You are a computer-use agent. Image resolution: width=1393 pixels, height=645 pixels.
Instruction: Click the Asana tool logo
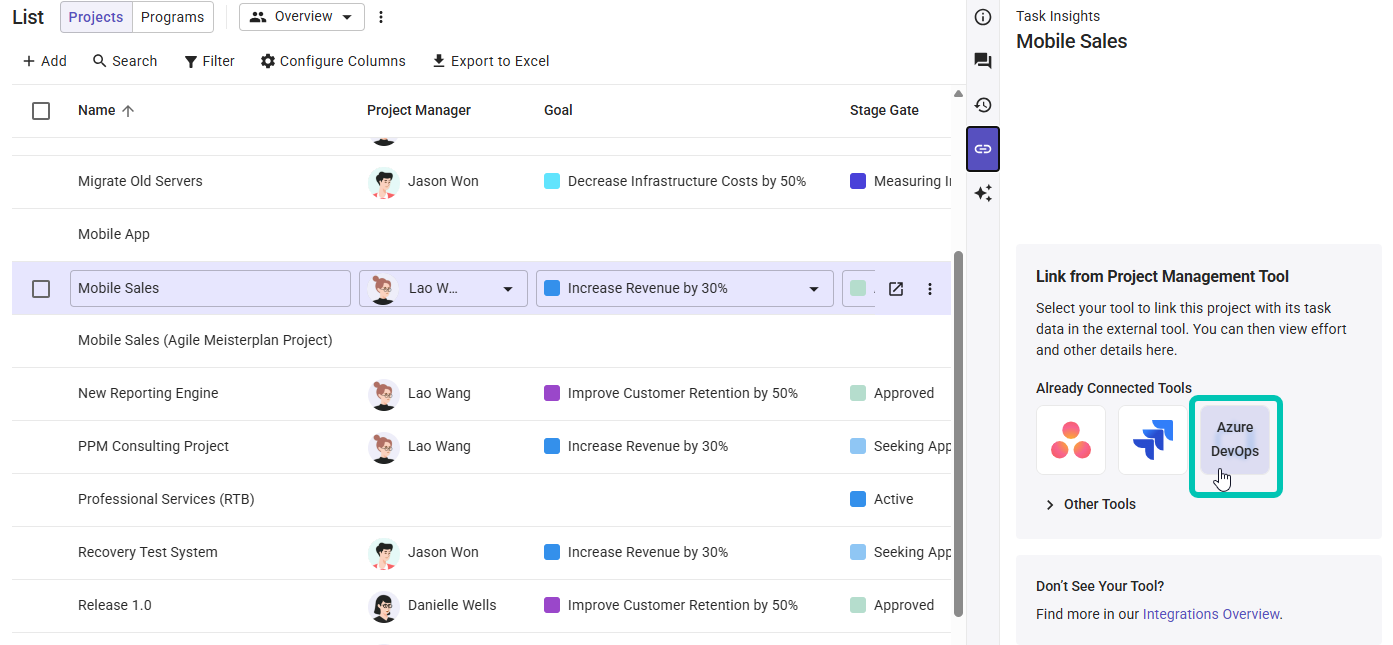1071,440
